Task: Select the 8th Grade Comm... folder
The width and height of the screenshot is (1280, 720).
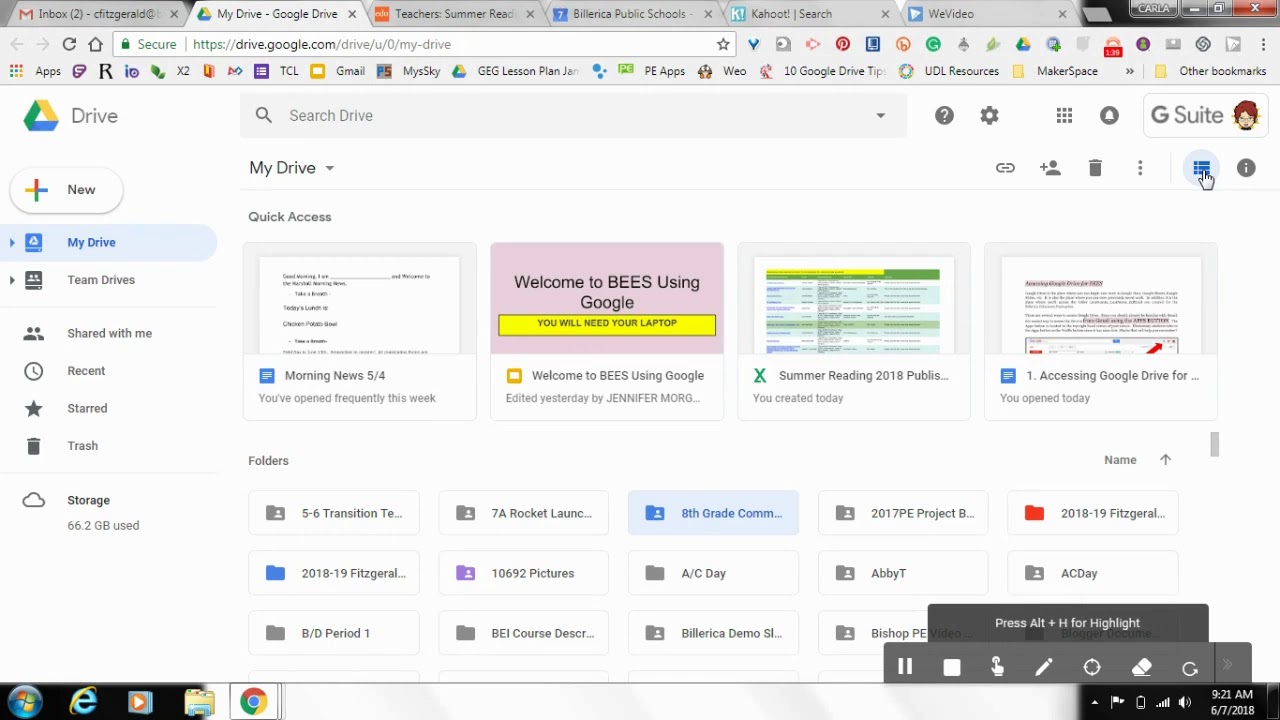Action: point(714,513)
